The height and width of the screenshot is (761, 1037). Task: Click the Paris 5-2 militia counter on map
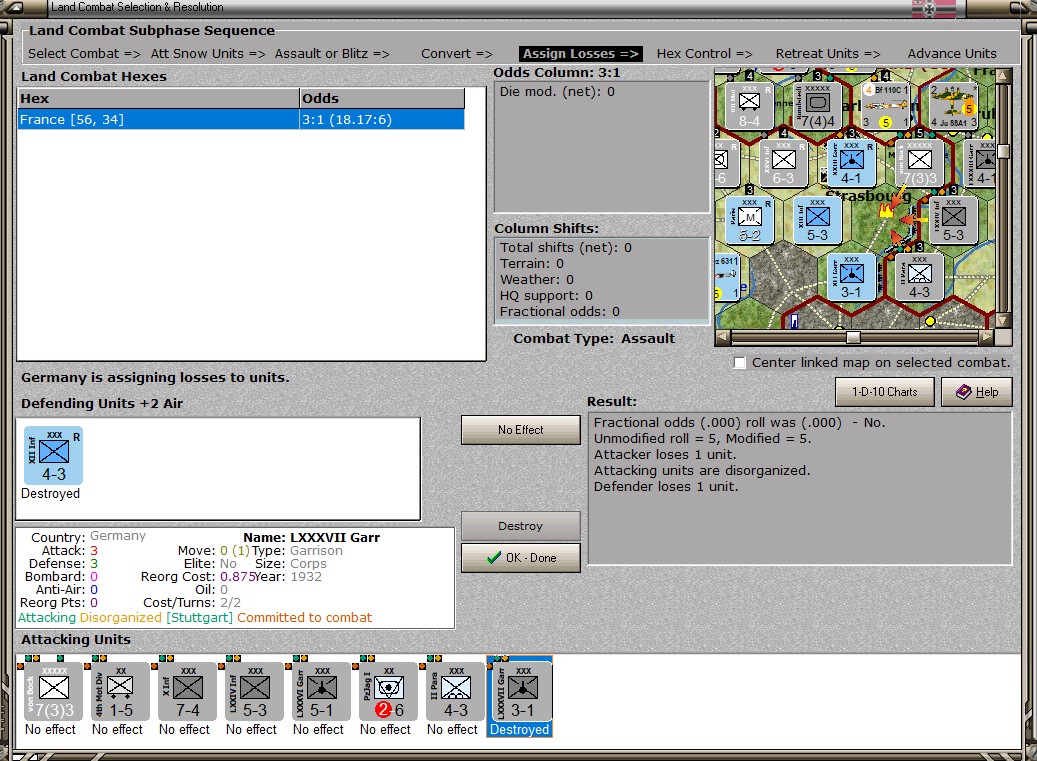click(x=749, y=220)
